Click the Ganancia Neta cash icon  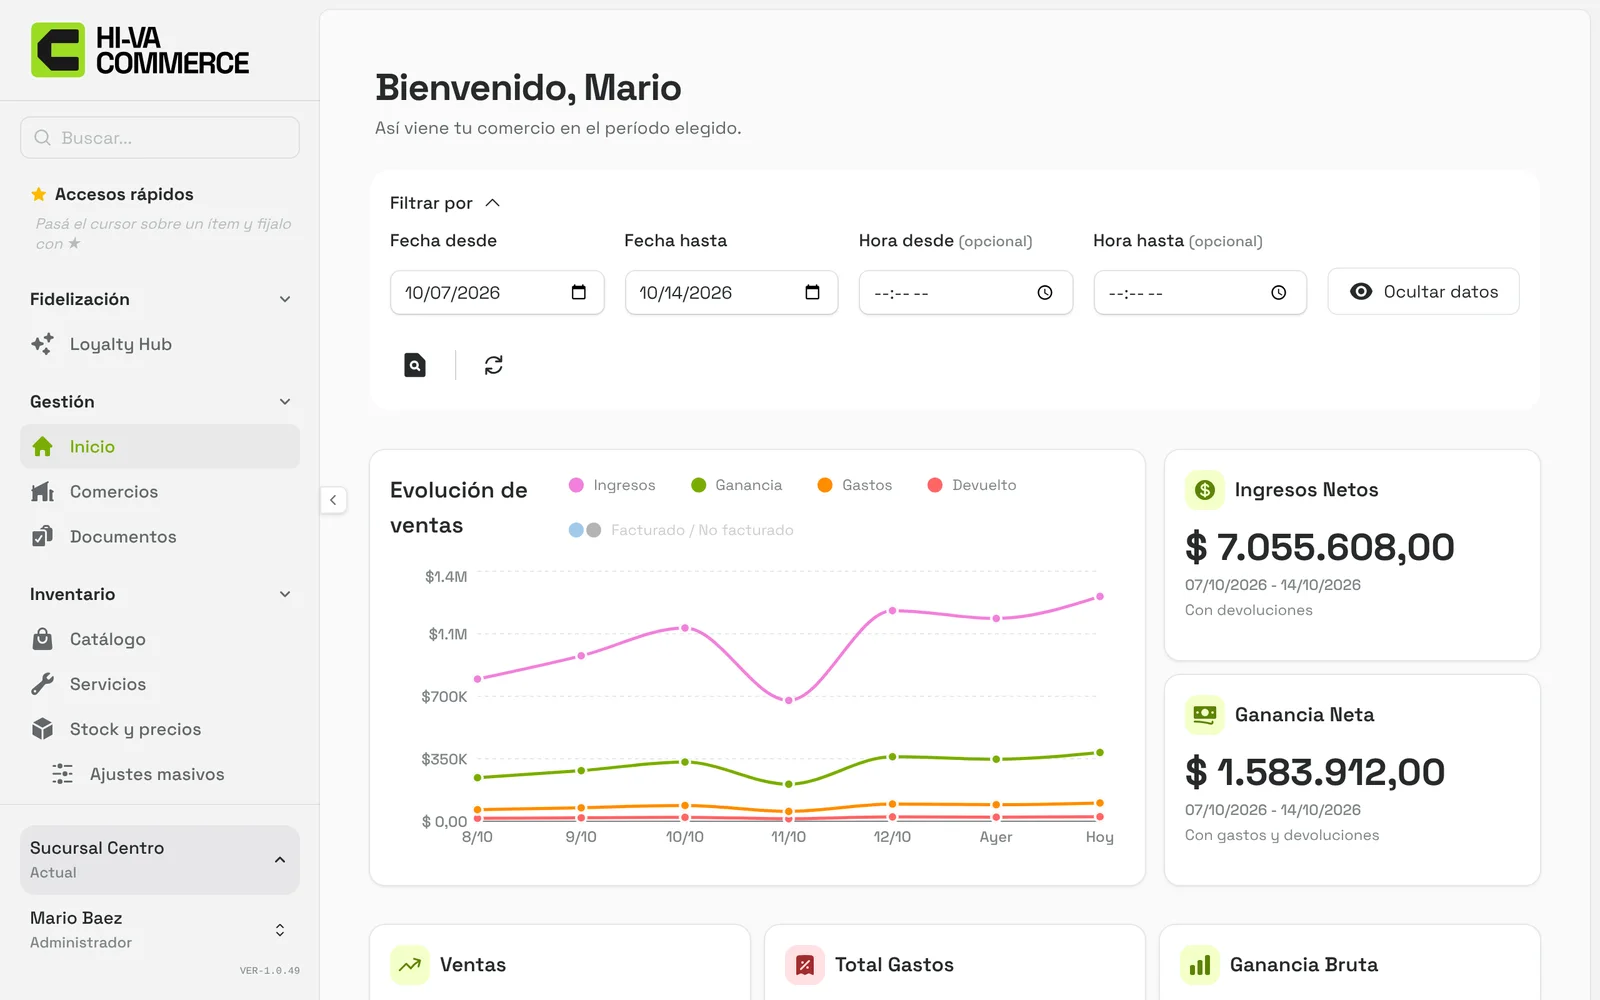(x=1205, y=715)
